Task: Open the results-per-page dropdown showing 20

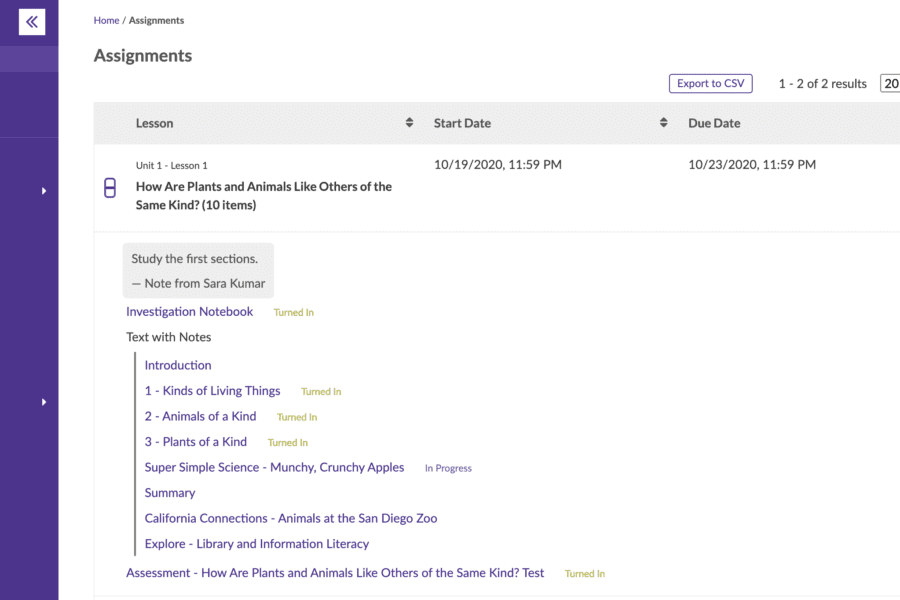Action: 889,84
